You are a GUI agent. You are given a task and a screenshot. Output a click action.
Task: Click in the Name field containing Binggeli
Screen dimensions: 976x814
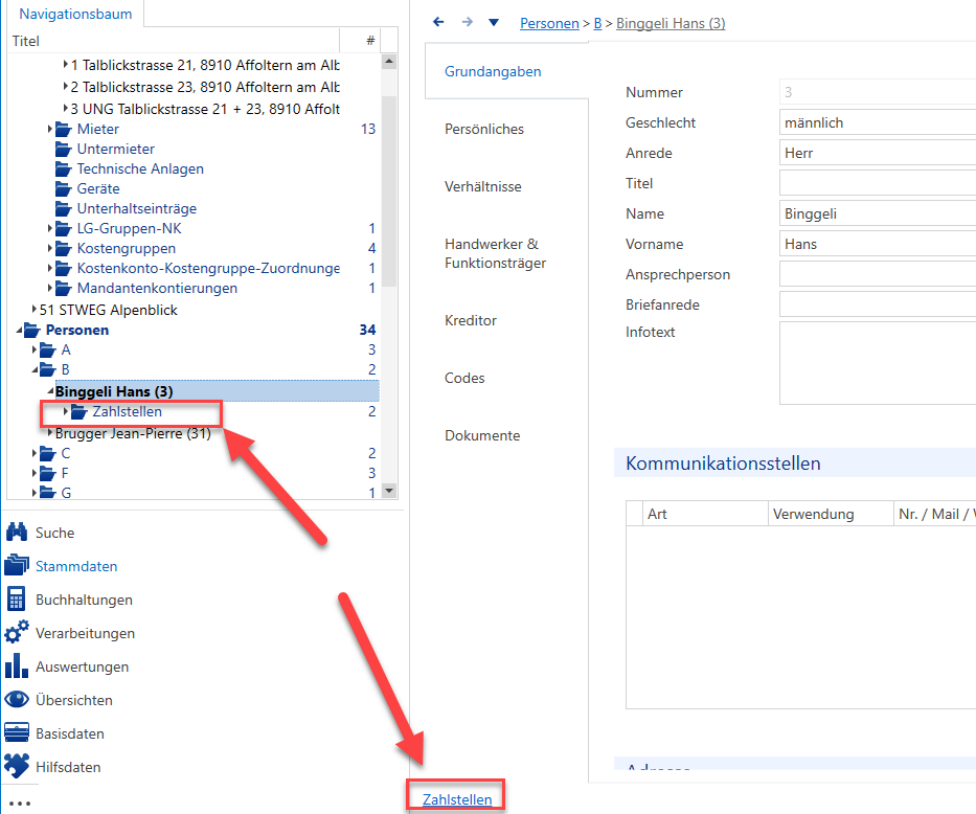tap(877, 213)
